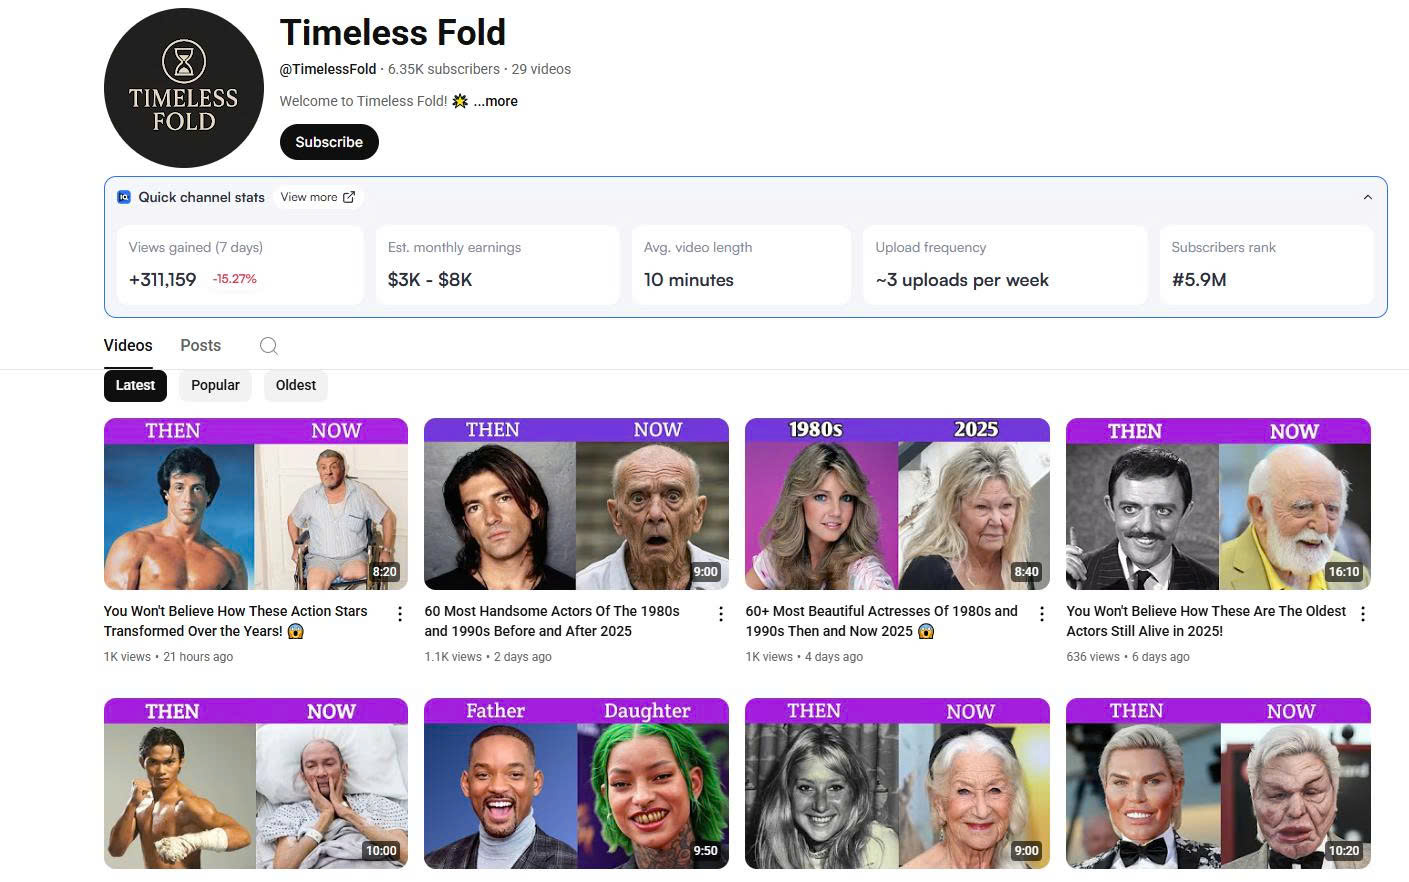Switch to the Posts tab
The image size is (1409, 882).
[x=200, y=345]
